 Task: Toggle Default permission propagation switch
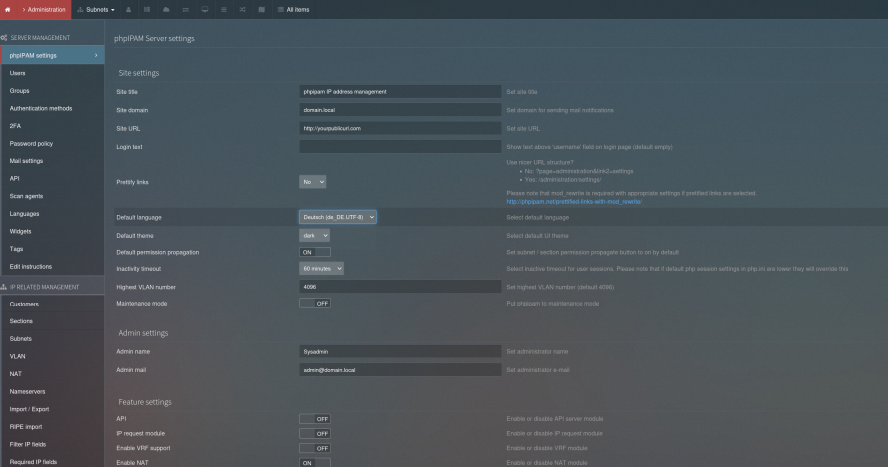pyautogui.click(x=315, y=252)
